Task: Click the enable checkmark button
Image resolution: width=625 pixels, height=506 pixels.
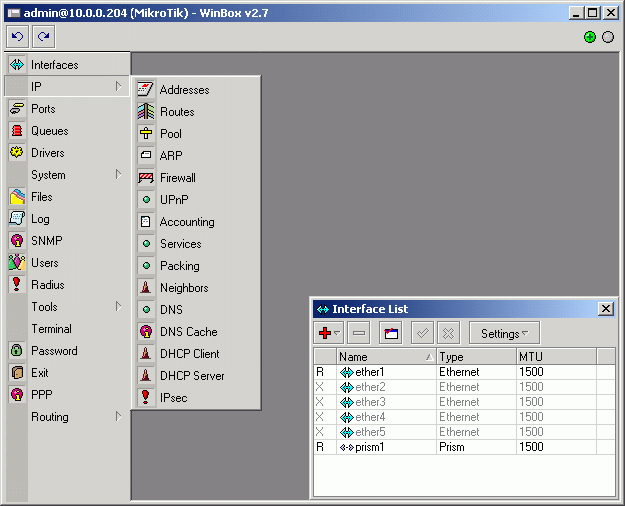Action: [423, 333]
